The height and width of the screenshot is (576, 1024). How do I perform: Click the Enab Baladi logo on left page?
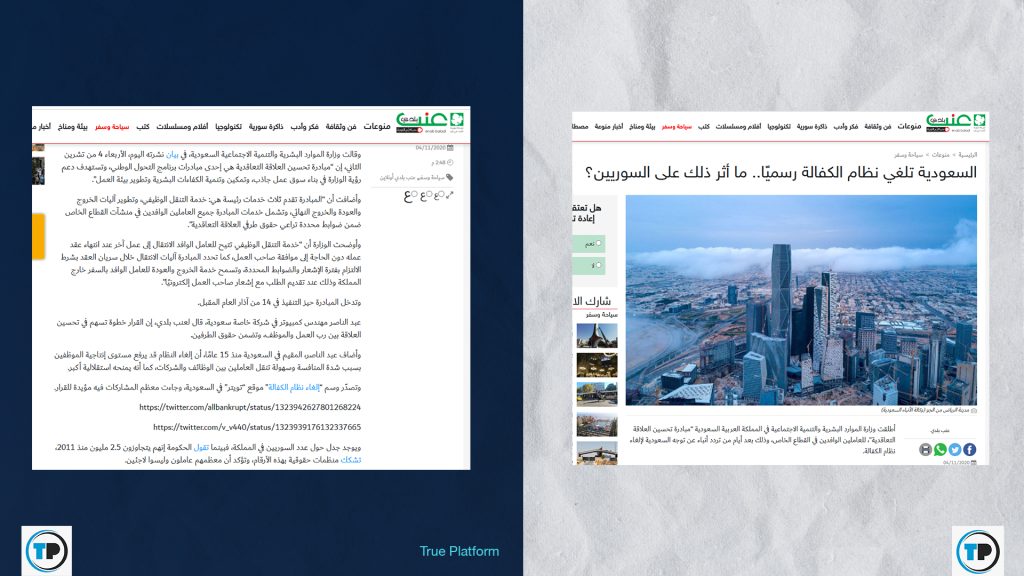430,122
